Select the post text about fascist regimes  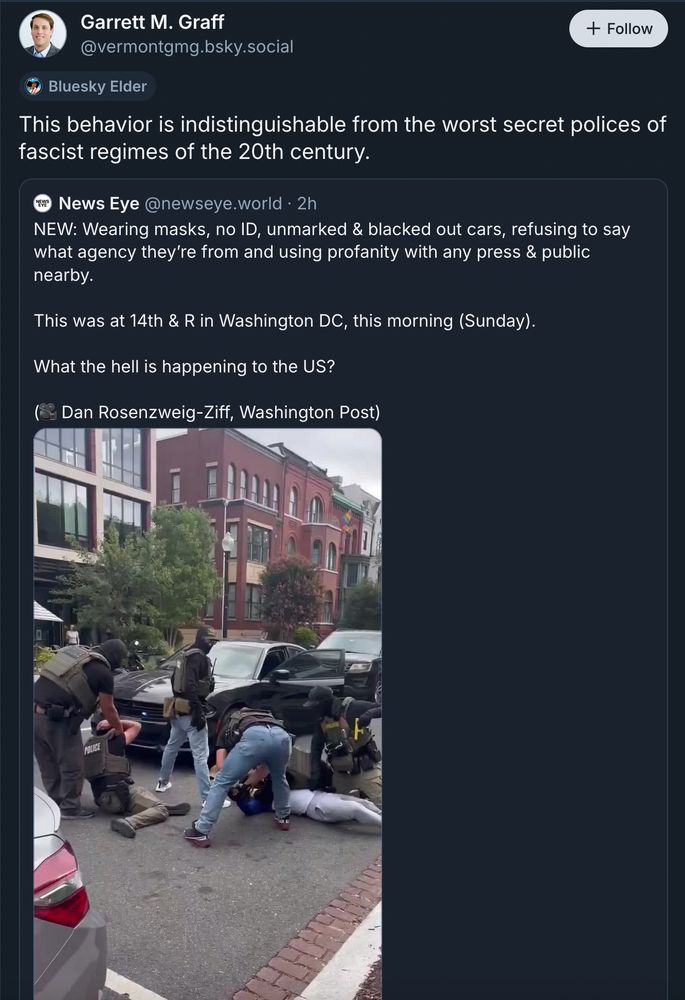tap(340, 138)
